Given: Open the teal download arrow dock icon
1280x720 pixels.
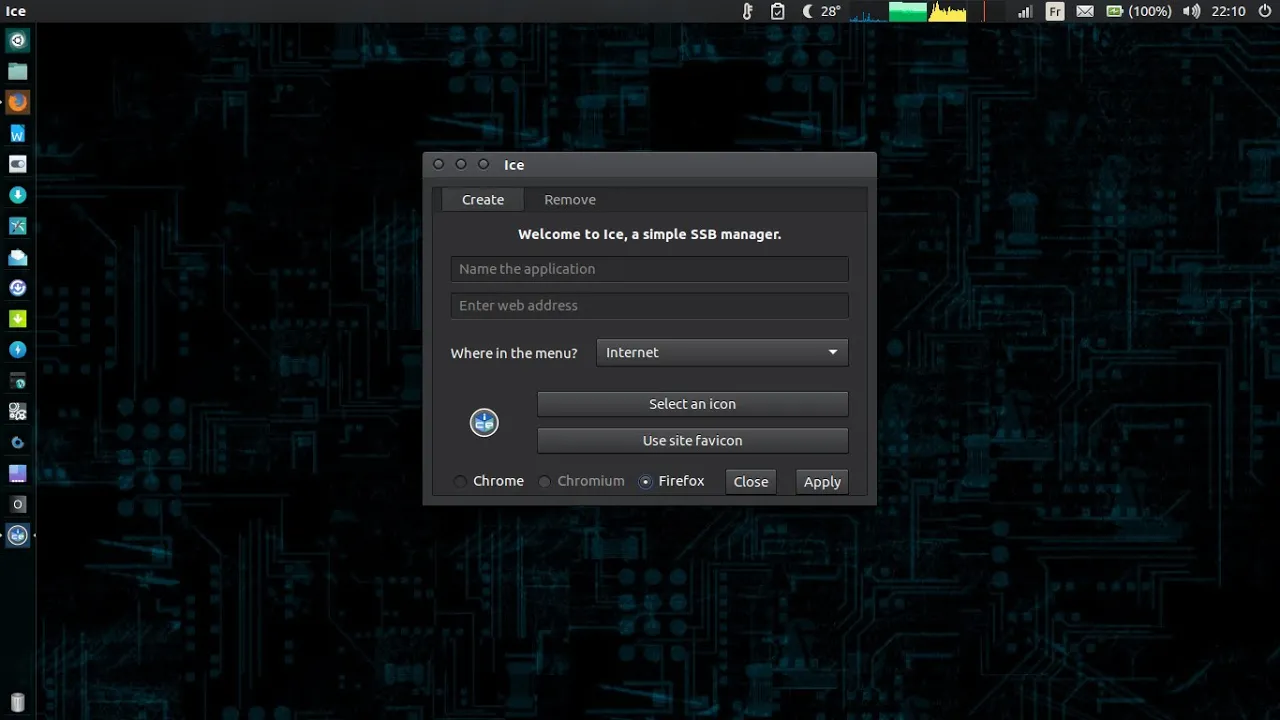Looking at the screenshot, I should 17,195.
